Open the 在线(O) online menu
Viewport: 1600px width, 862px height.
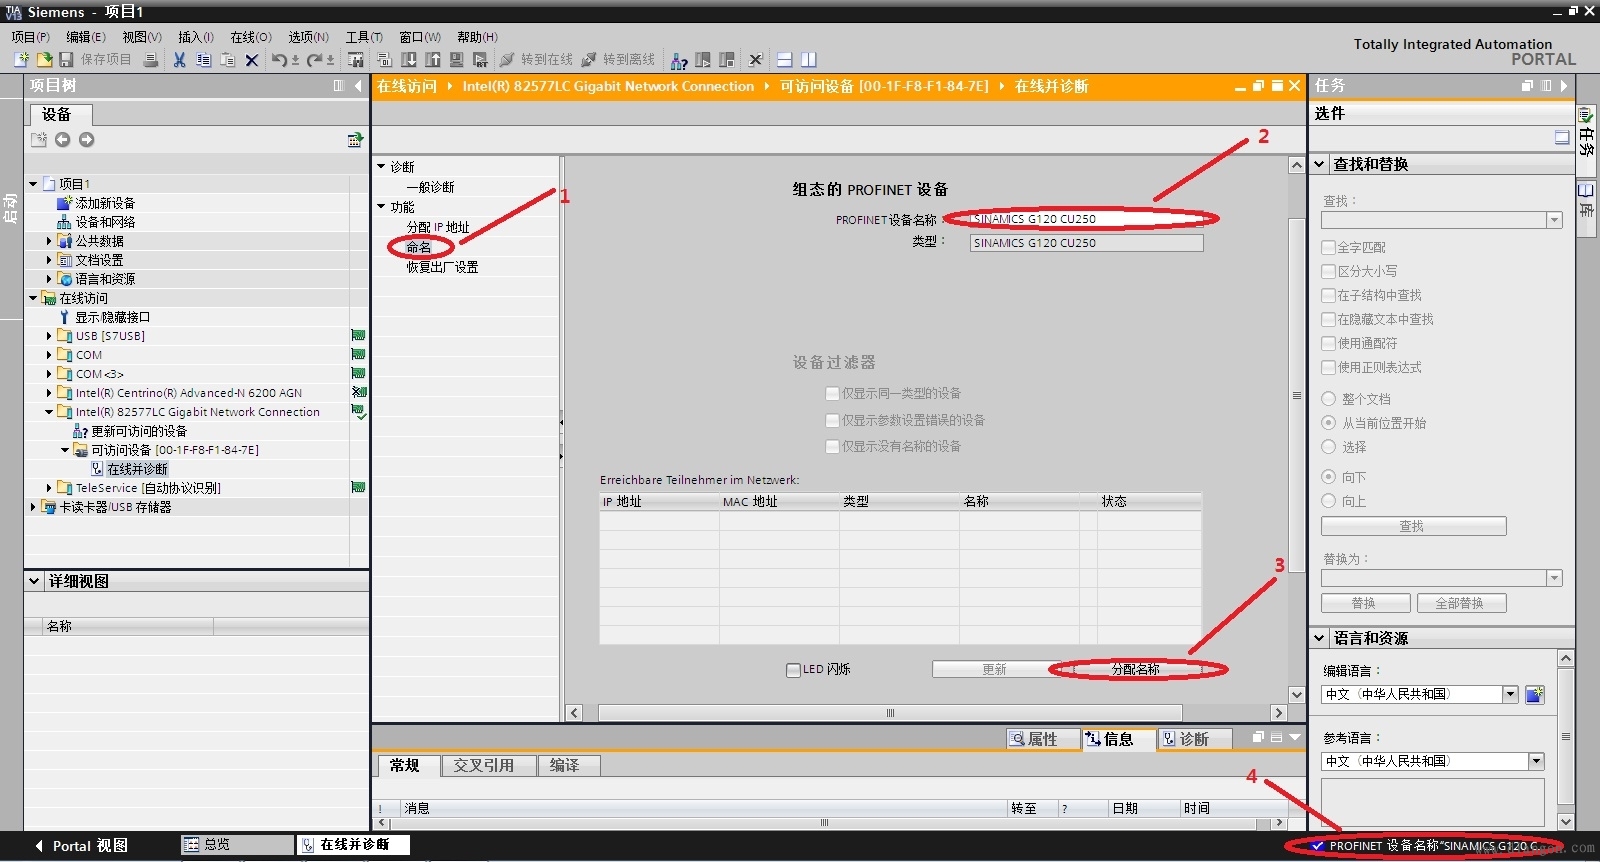[x=251, y=37]
